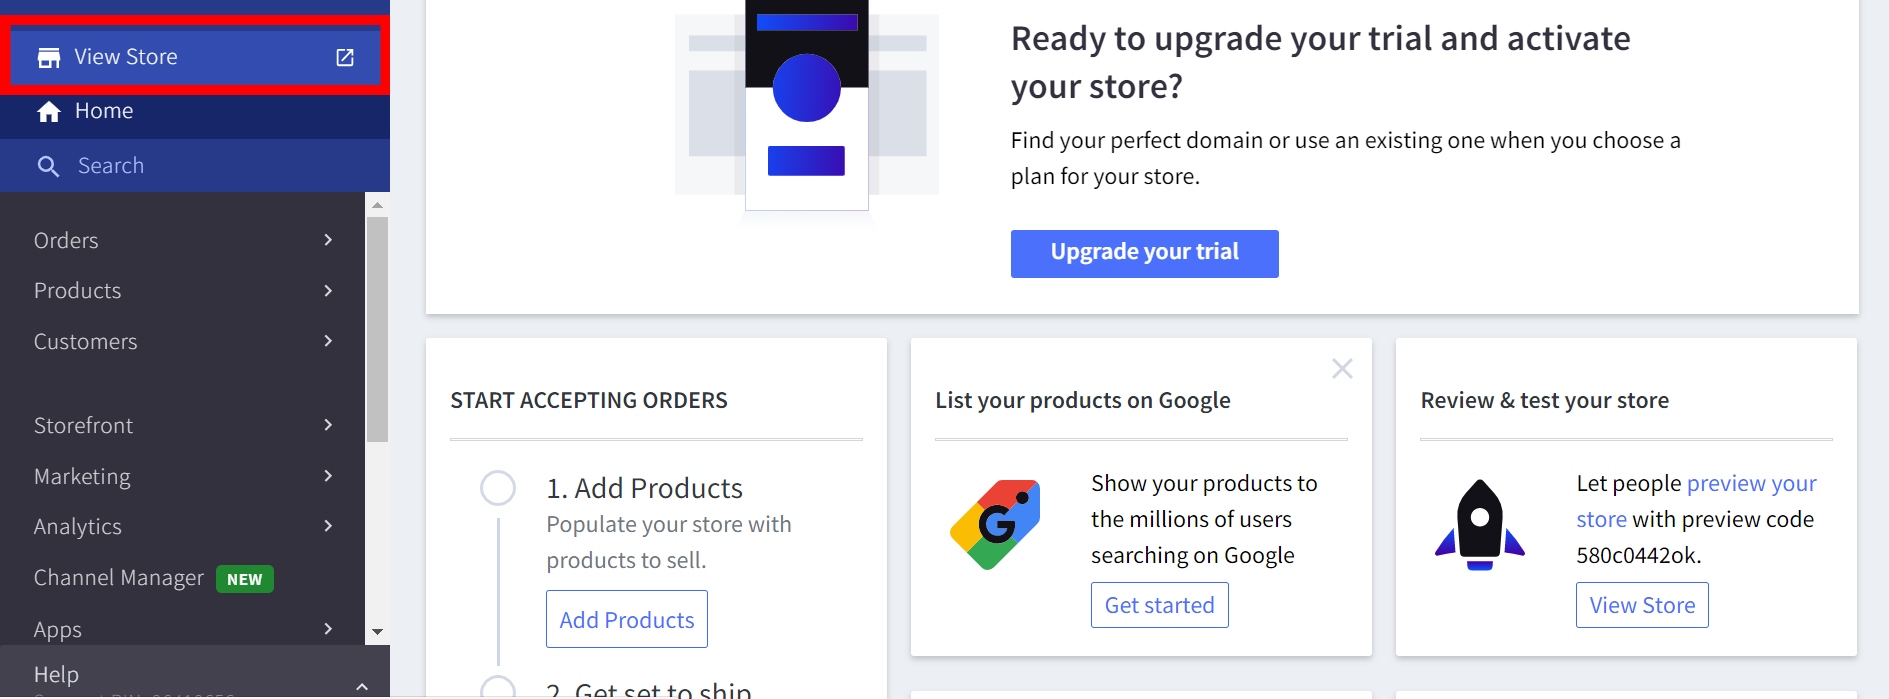Click the Upgrade your trial button

[1144, 253]
